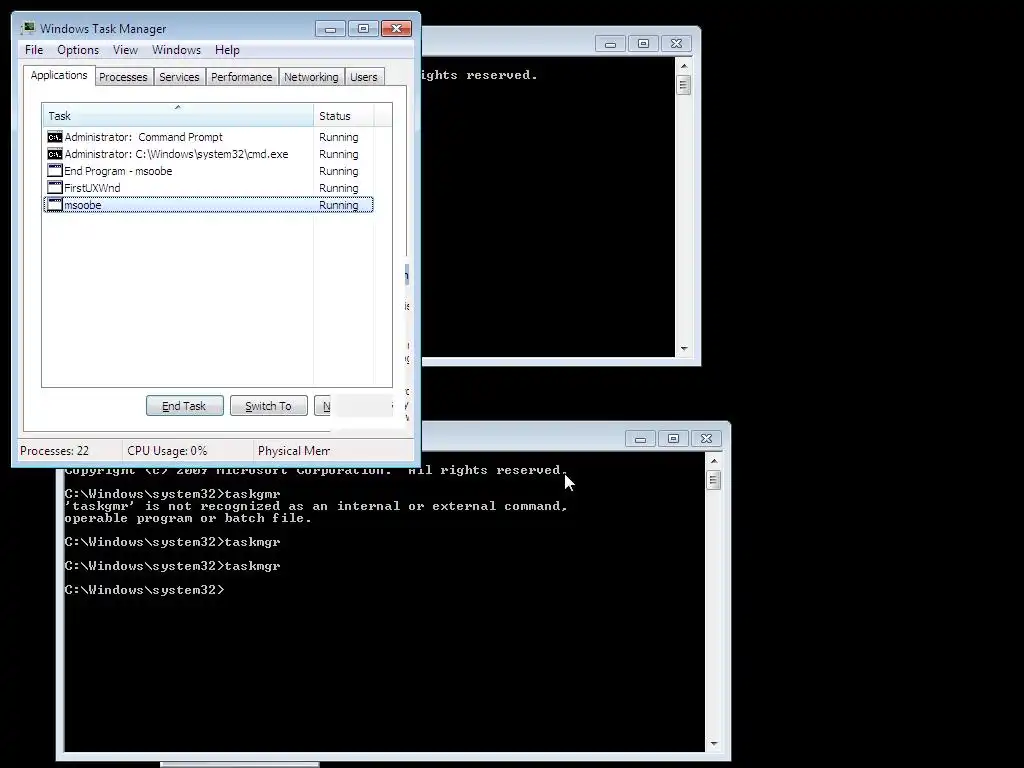Close the Windows Task Manager window
This screenshot has height=768, width=1024.
coord(396,29)
